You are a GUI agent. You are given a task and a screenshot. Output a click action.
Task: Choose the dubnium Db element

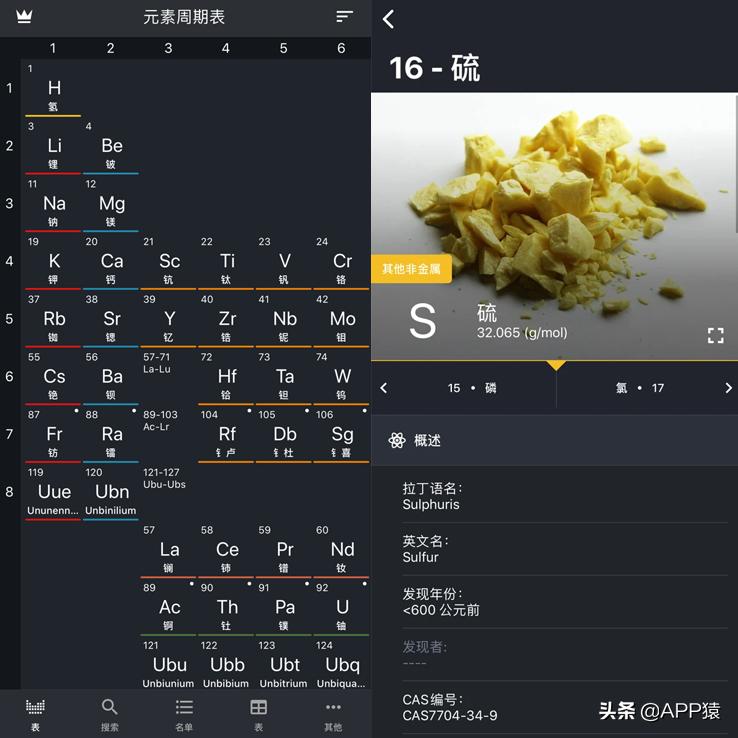pos(284,435)
